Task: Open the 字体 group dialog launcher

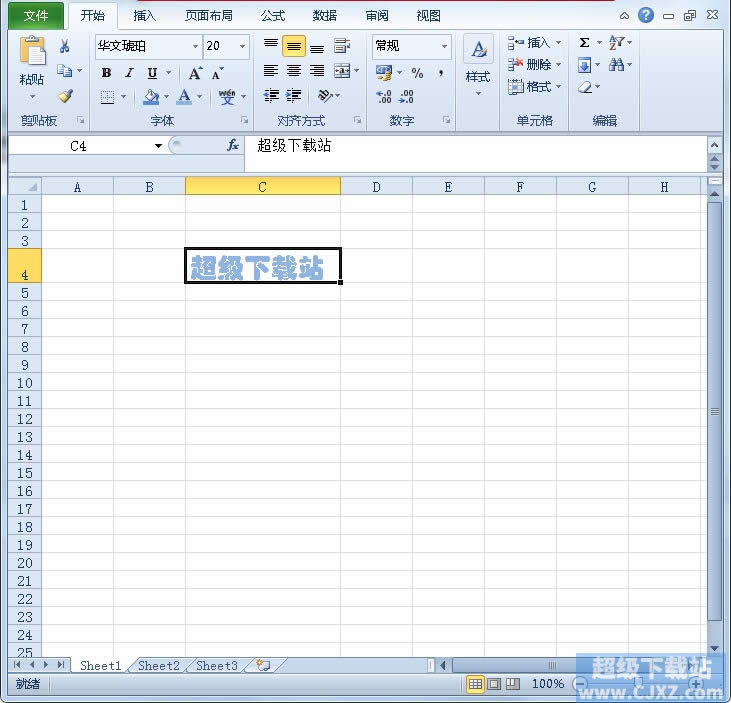Action: pyautogui.click(x=245, y=120)
